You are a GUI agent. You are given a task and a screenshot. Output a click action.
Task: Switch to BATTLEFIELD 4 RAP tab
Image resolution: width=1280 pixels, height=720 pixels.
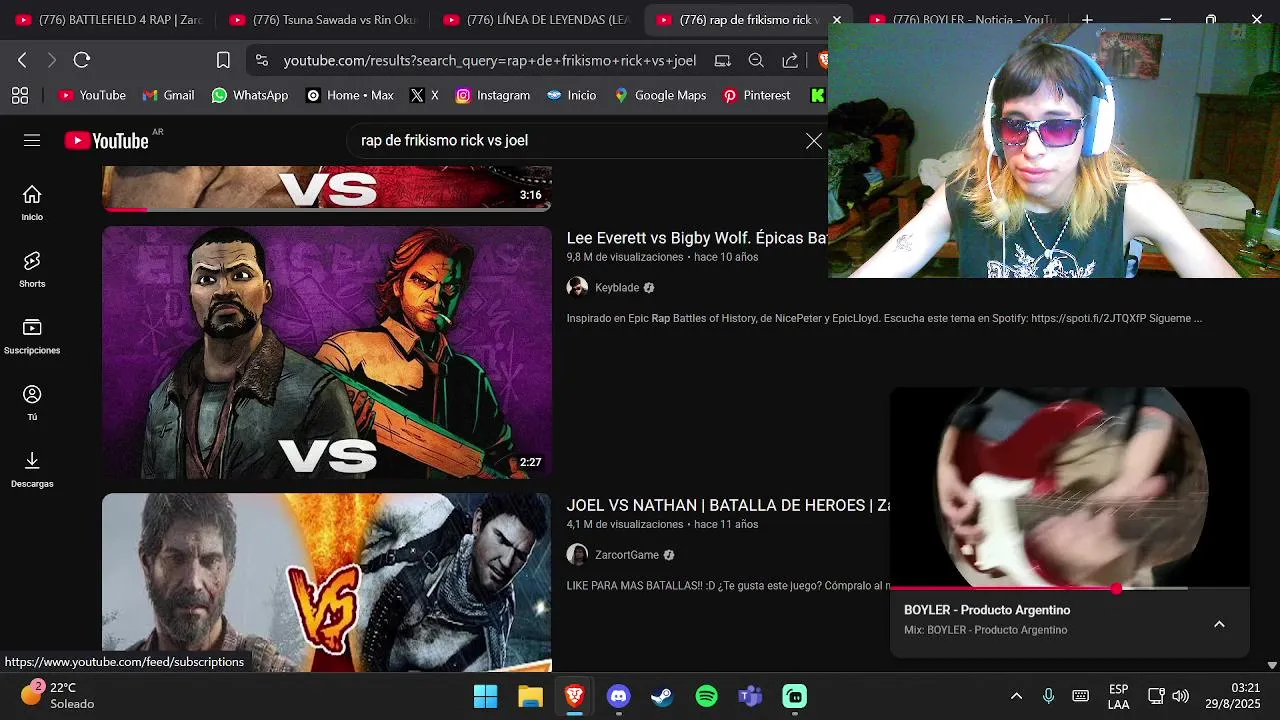click(110, 20)
